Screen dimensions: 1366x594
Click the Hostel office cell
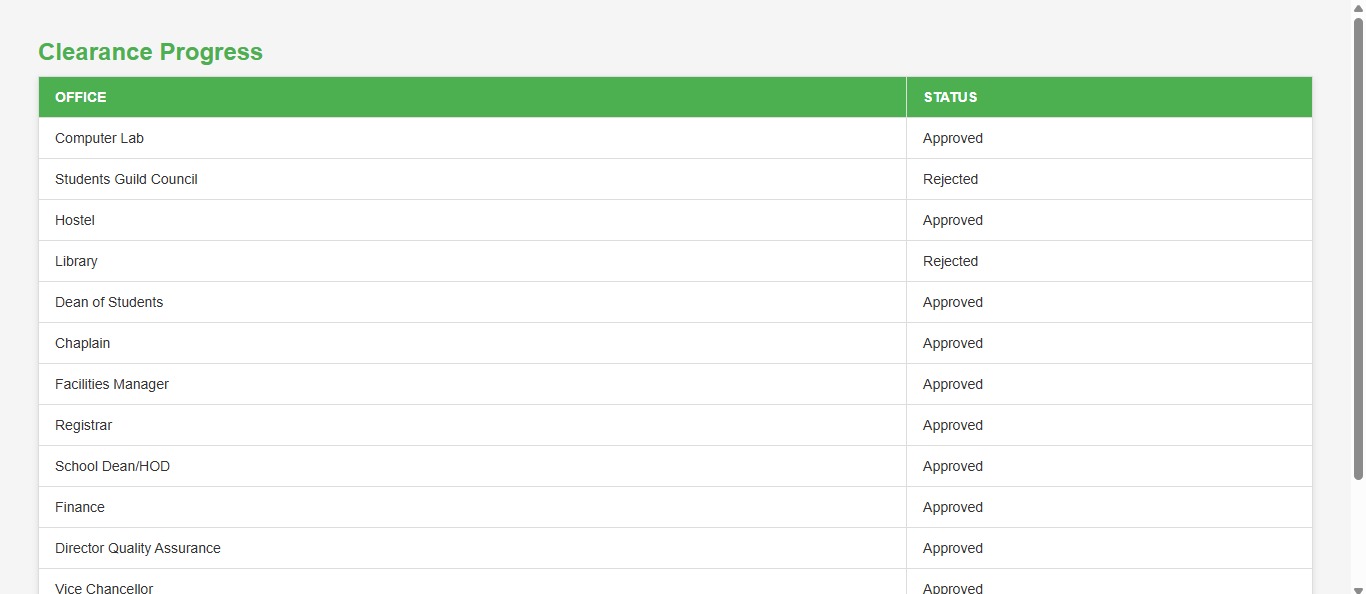point(75,220)
